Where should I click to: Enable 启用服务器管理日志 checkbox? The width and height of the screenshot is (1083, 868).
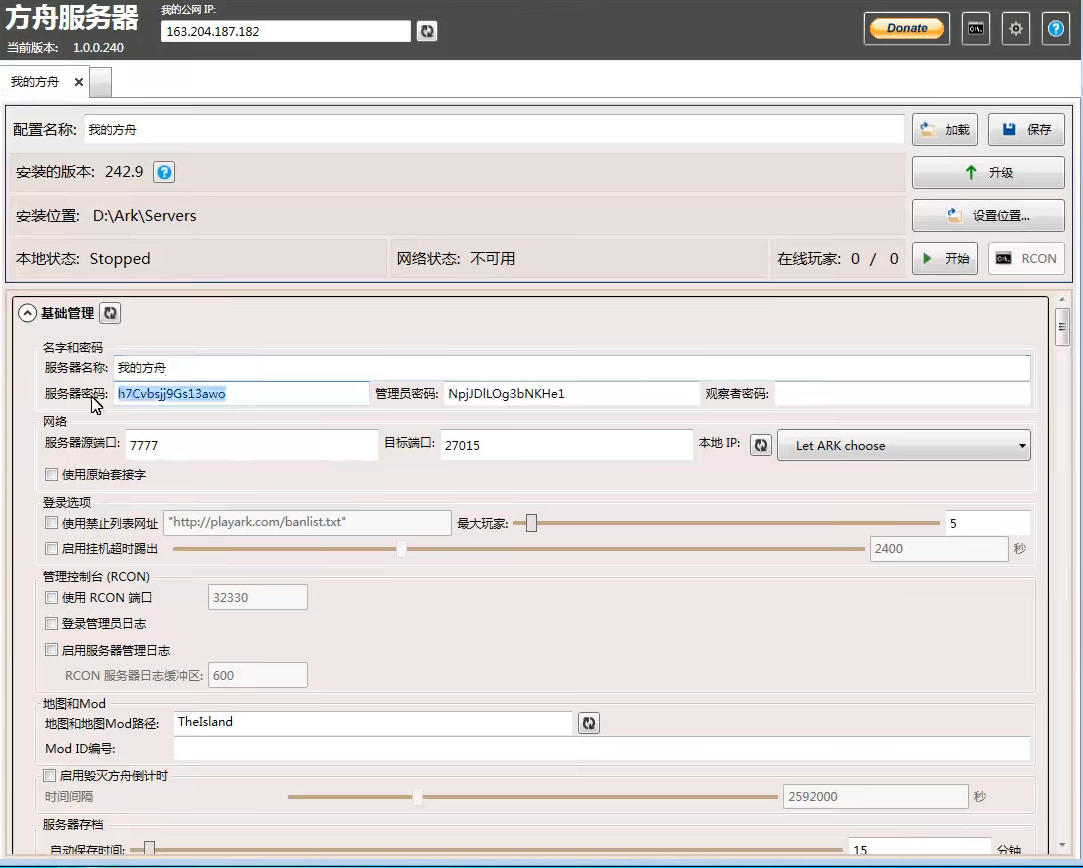(x=51, y=650)
